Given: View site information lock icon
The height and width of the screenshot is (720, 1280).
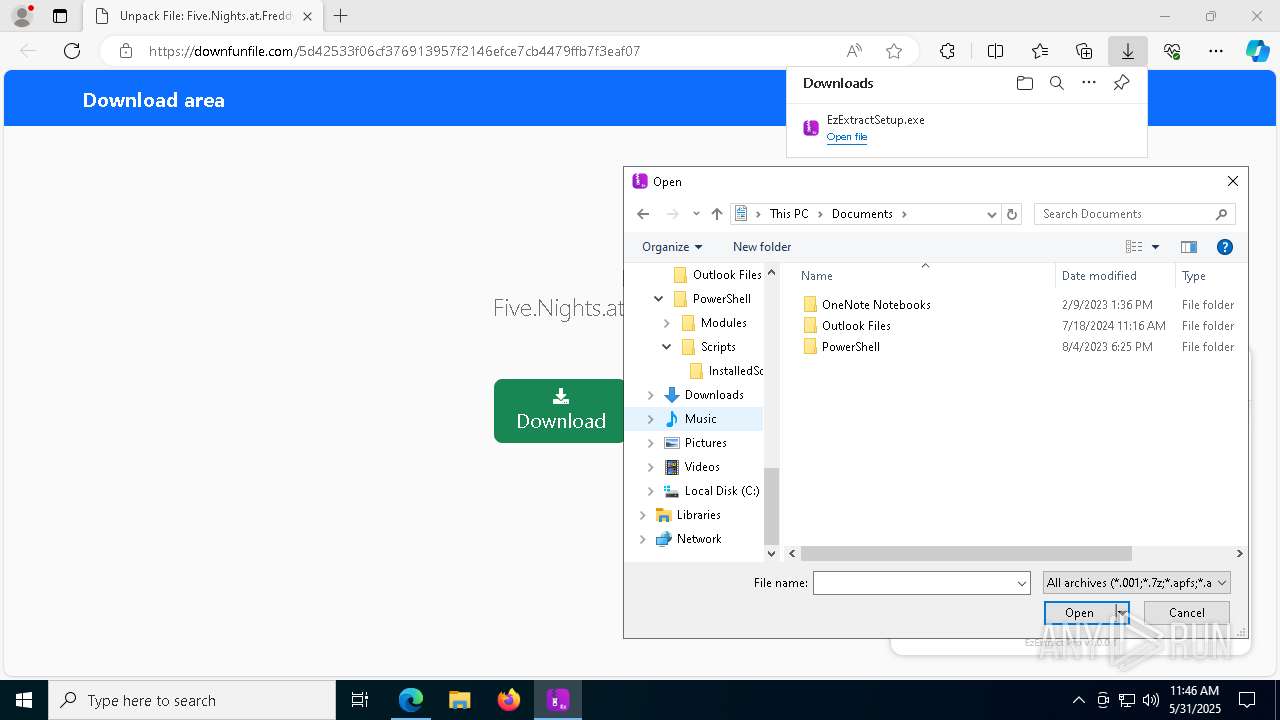Looking at the screenshot, I should [x=125, y=51].
